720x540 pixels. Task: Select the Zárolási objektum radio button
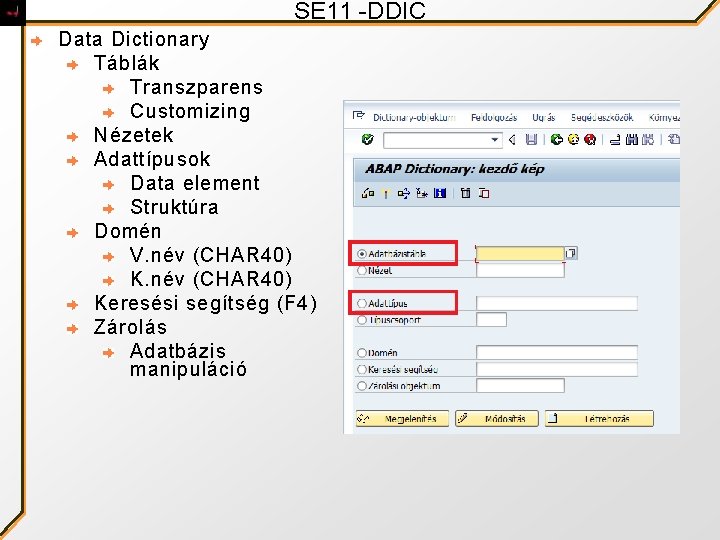coord(362,386)
